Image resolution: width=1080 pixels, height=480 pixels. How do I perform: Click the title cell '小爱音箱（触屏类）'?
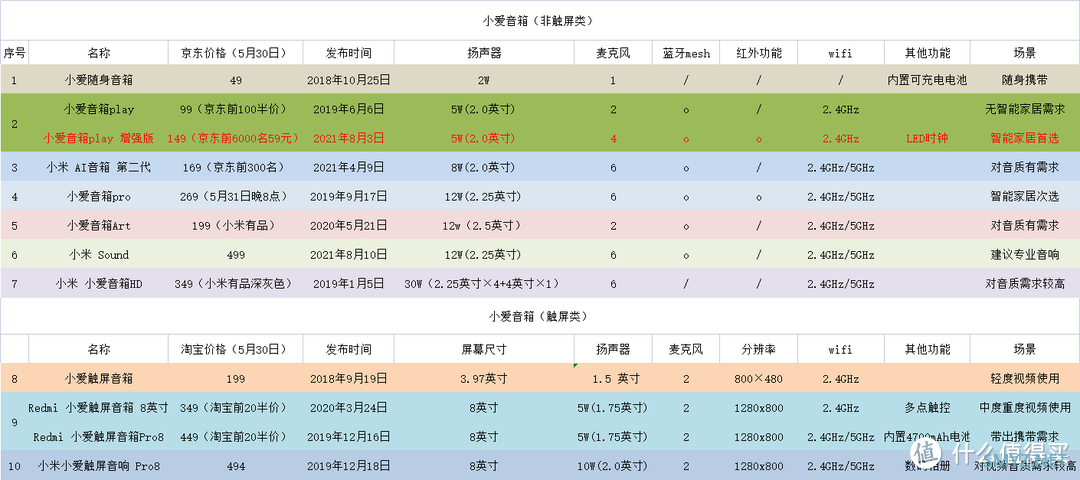click(x=539, y=317)
